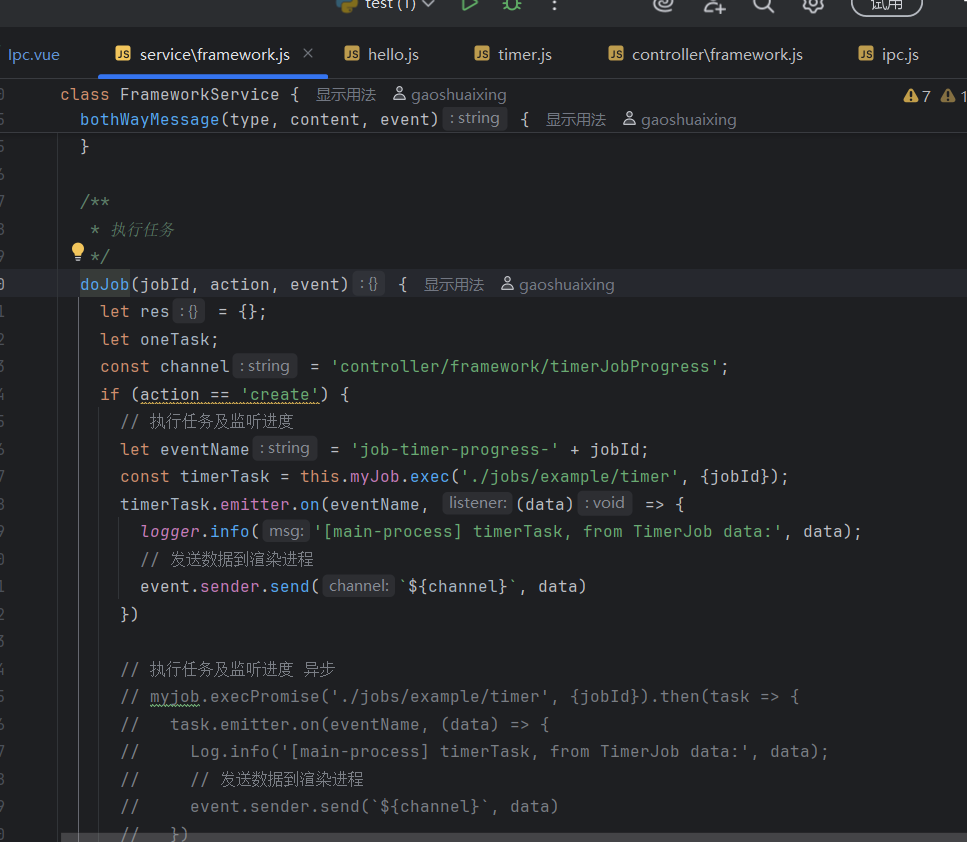Click person icon beside doJob author

(x=507, y=284)
